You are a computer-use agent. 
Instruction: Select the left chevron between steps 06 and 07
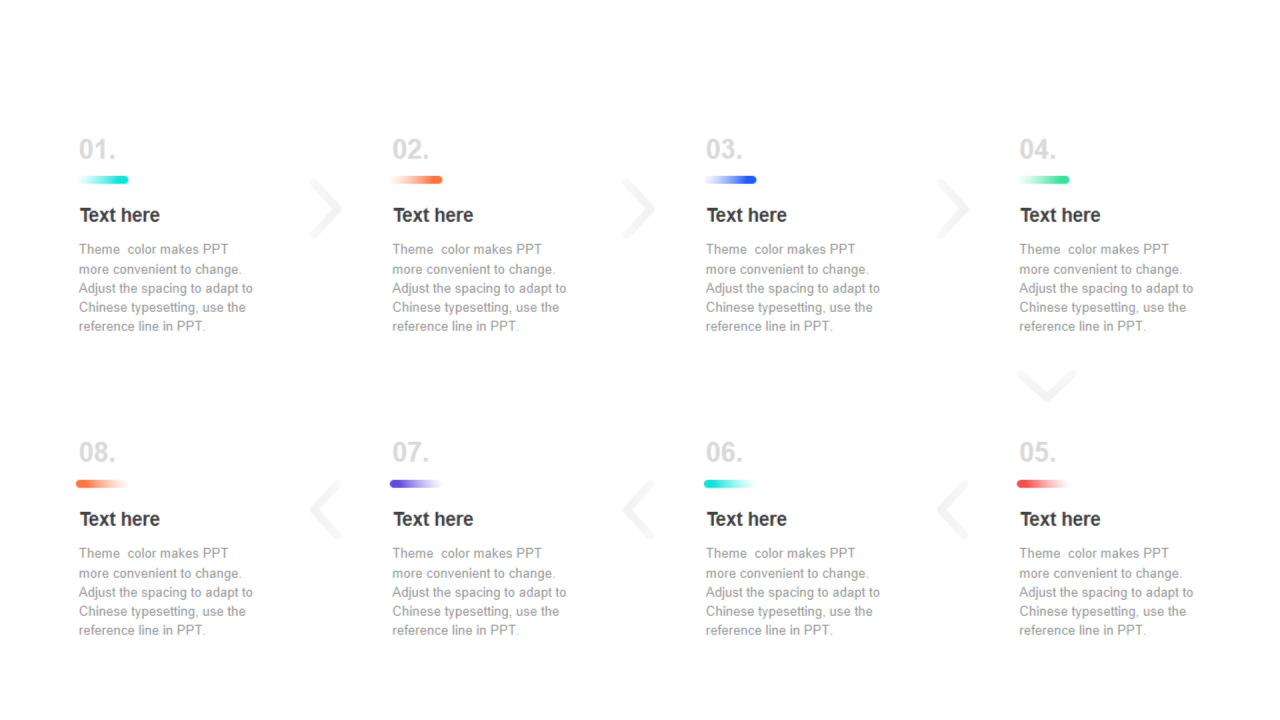(638, 509)
